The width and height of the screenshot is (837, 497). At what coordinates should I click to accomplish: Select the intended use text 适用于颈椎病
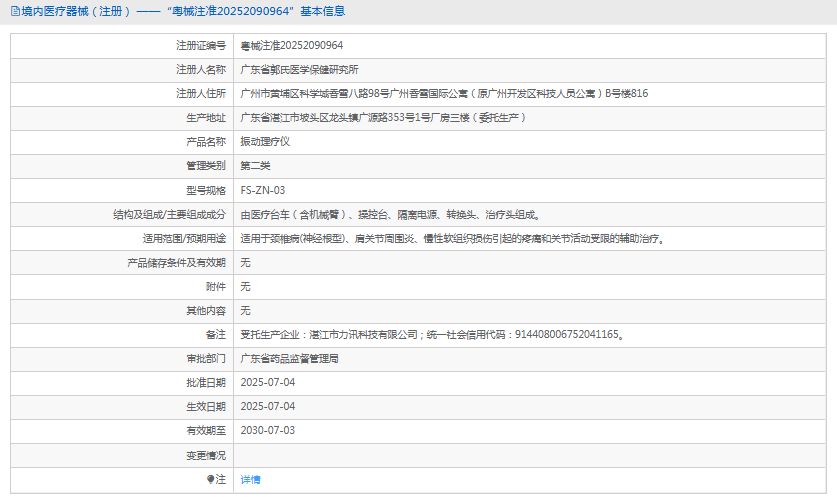click(x=453, y=239)
